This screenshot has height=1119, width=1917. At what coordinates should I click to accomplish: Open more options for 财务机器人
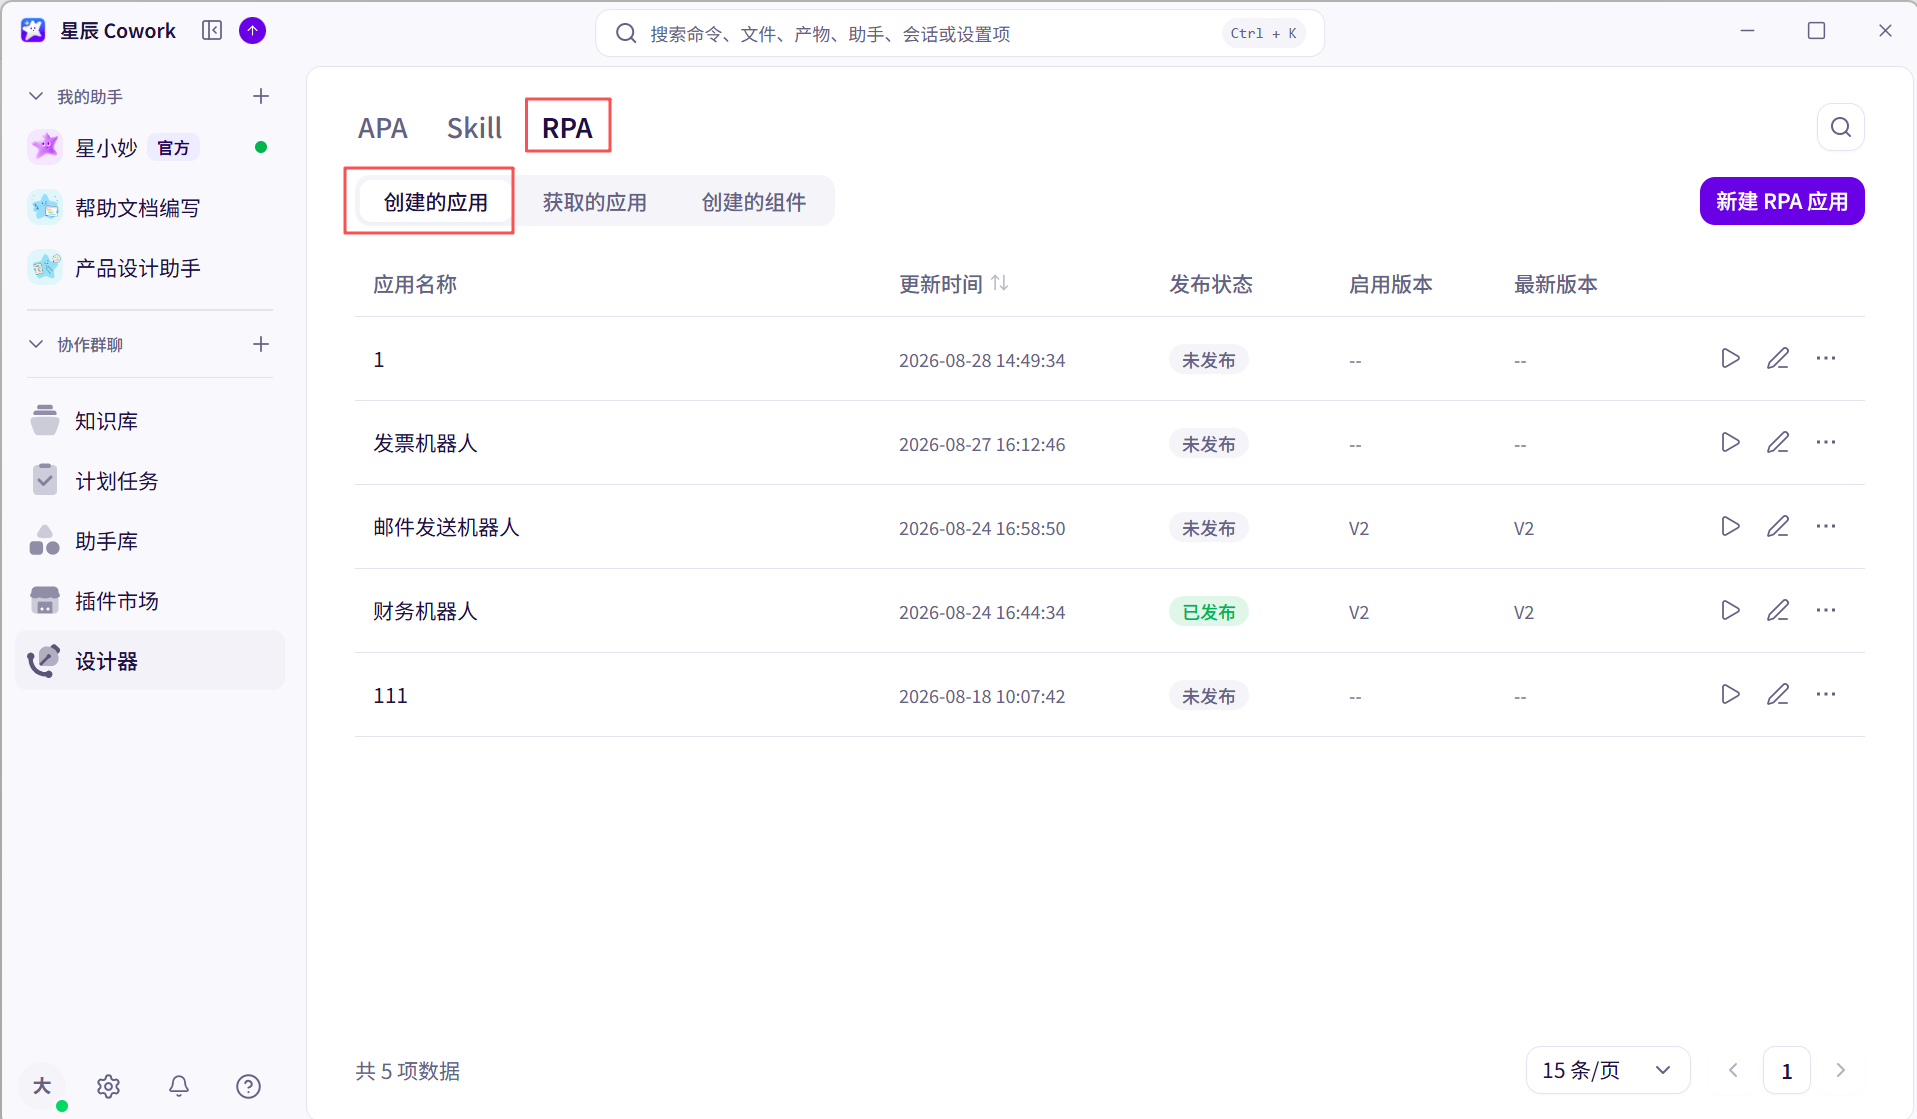tap(1825, 610)
